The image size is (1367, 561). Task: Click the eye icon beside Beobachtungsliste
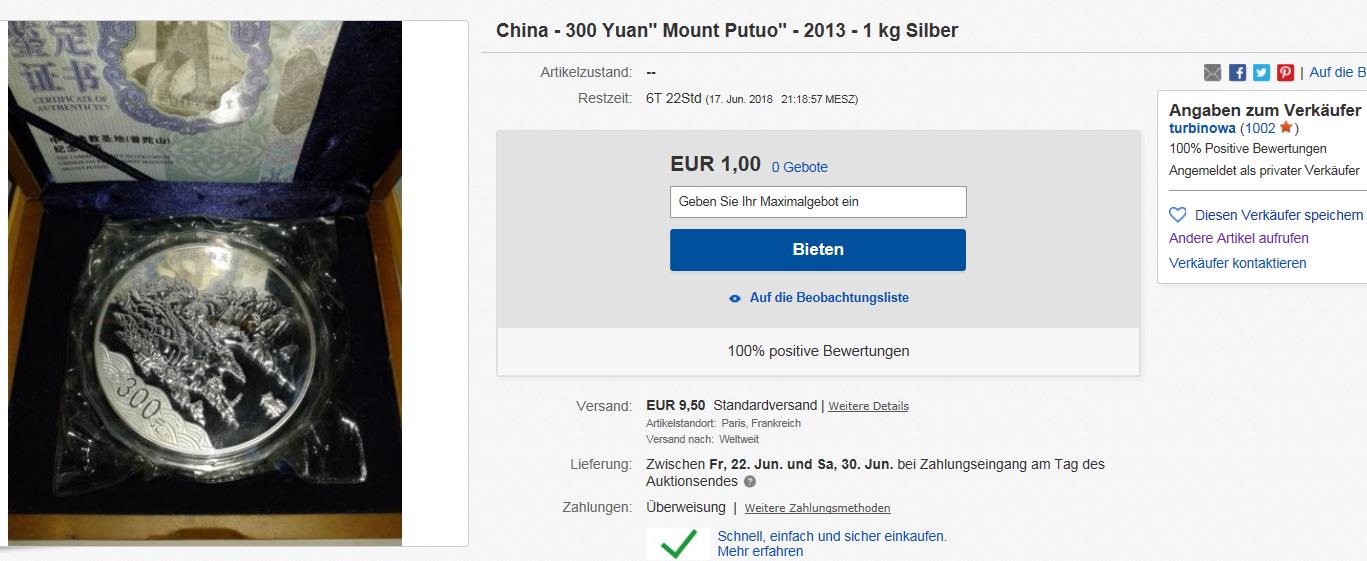(735, 298)
